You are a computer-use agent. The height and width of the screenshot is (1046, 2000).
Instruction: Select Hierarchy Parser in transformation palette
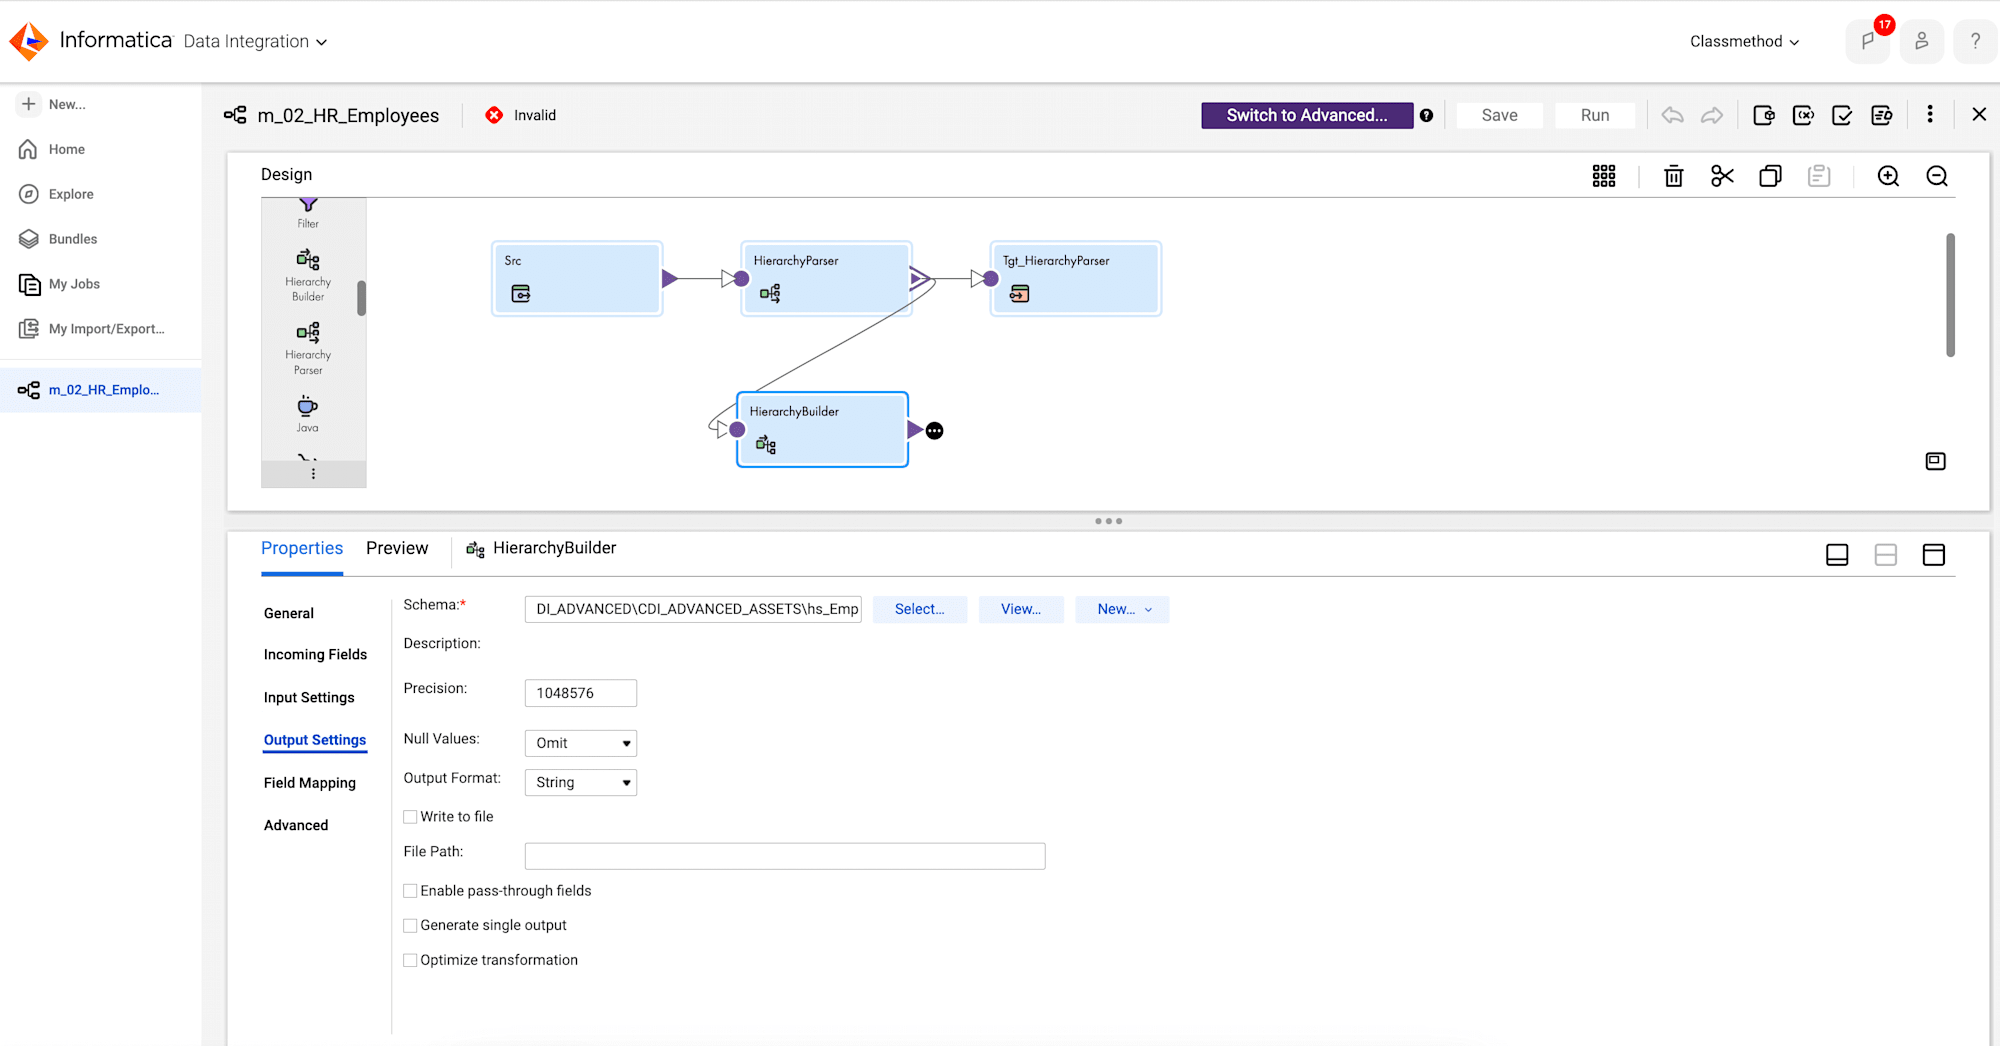308,348
